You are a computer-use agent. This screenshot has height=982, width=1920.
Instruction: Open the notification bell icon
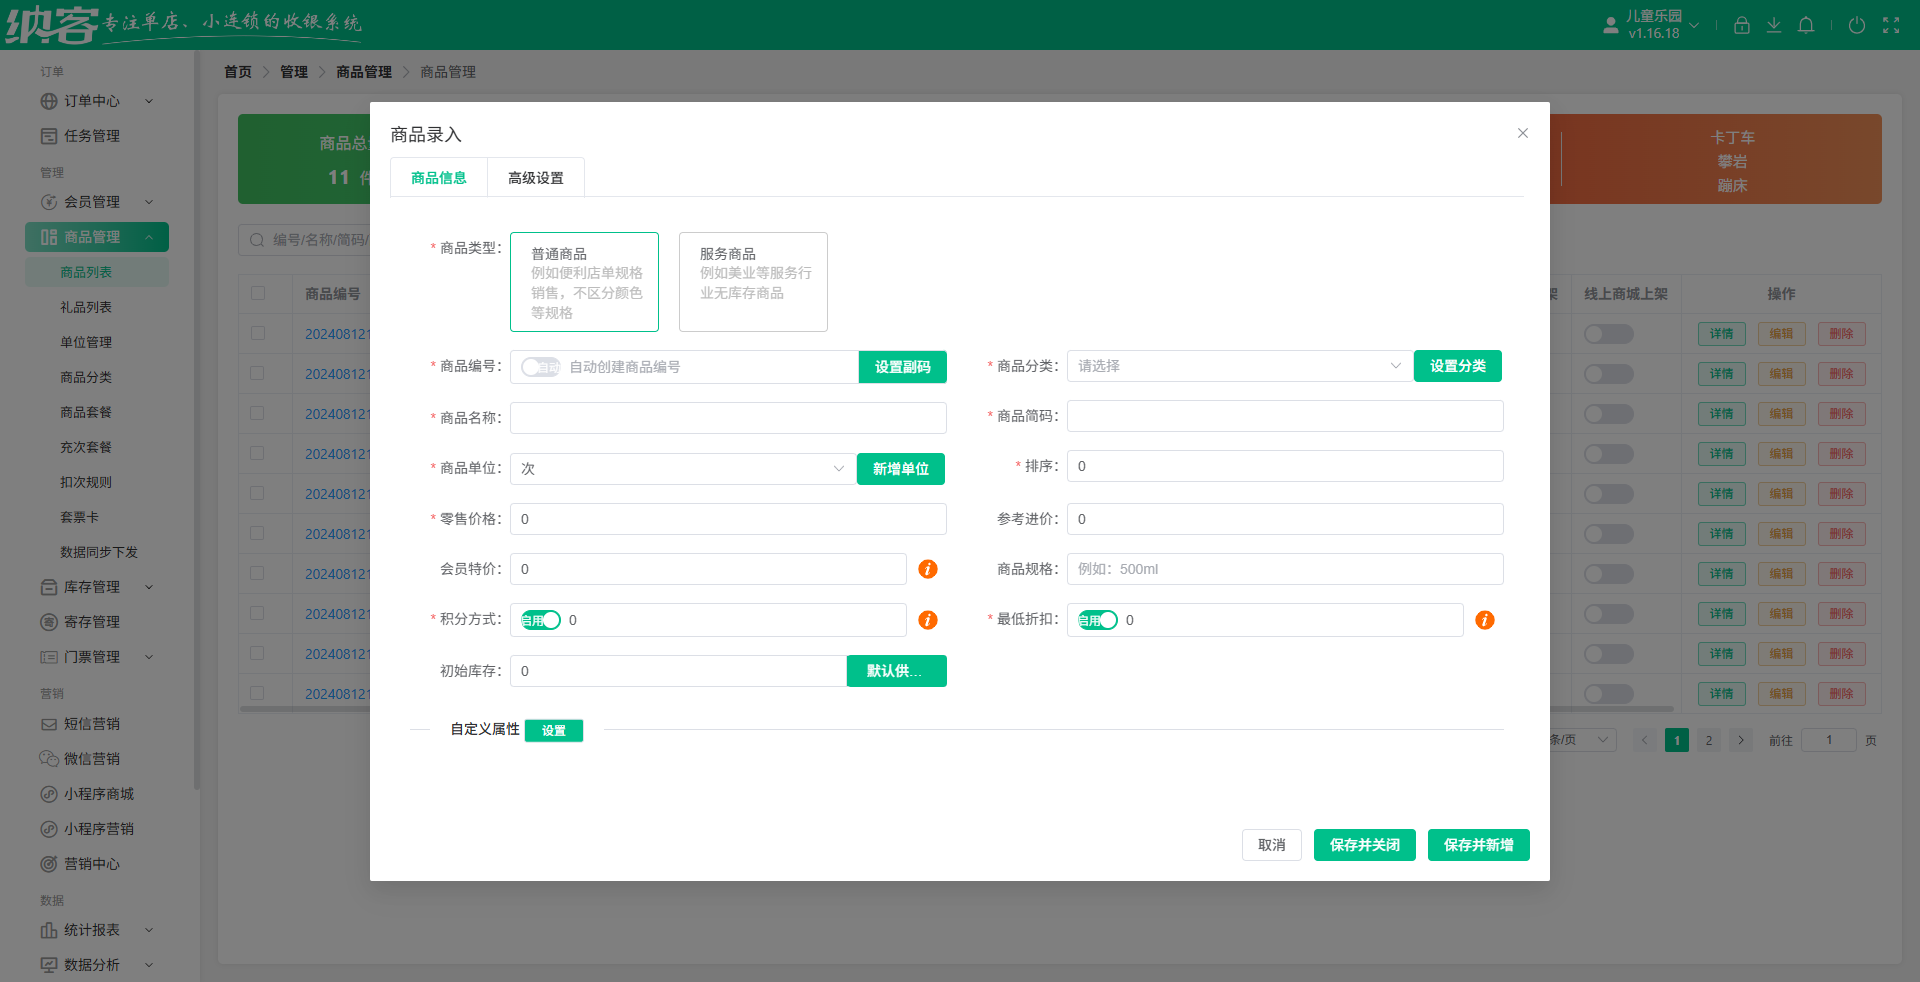(1806, 25)
